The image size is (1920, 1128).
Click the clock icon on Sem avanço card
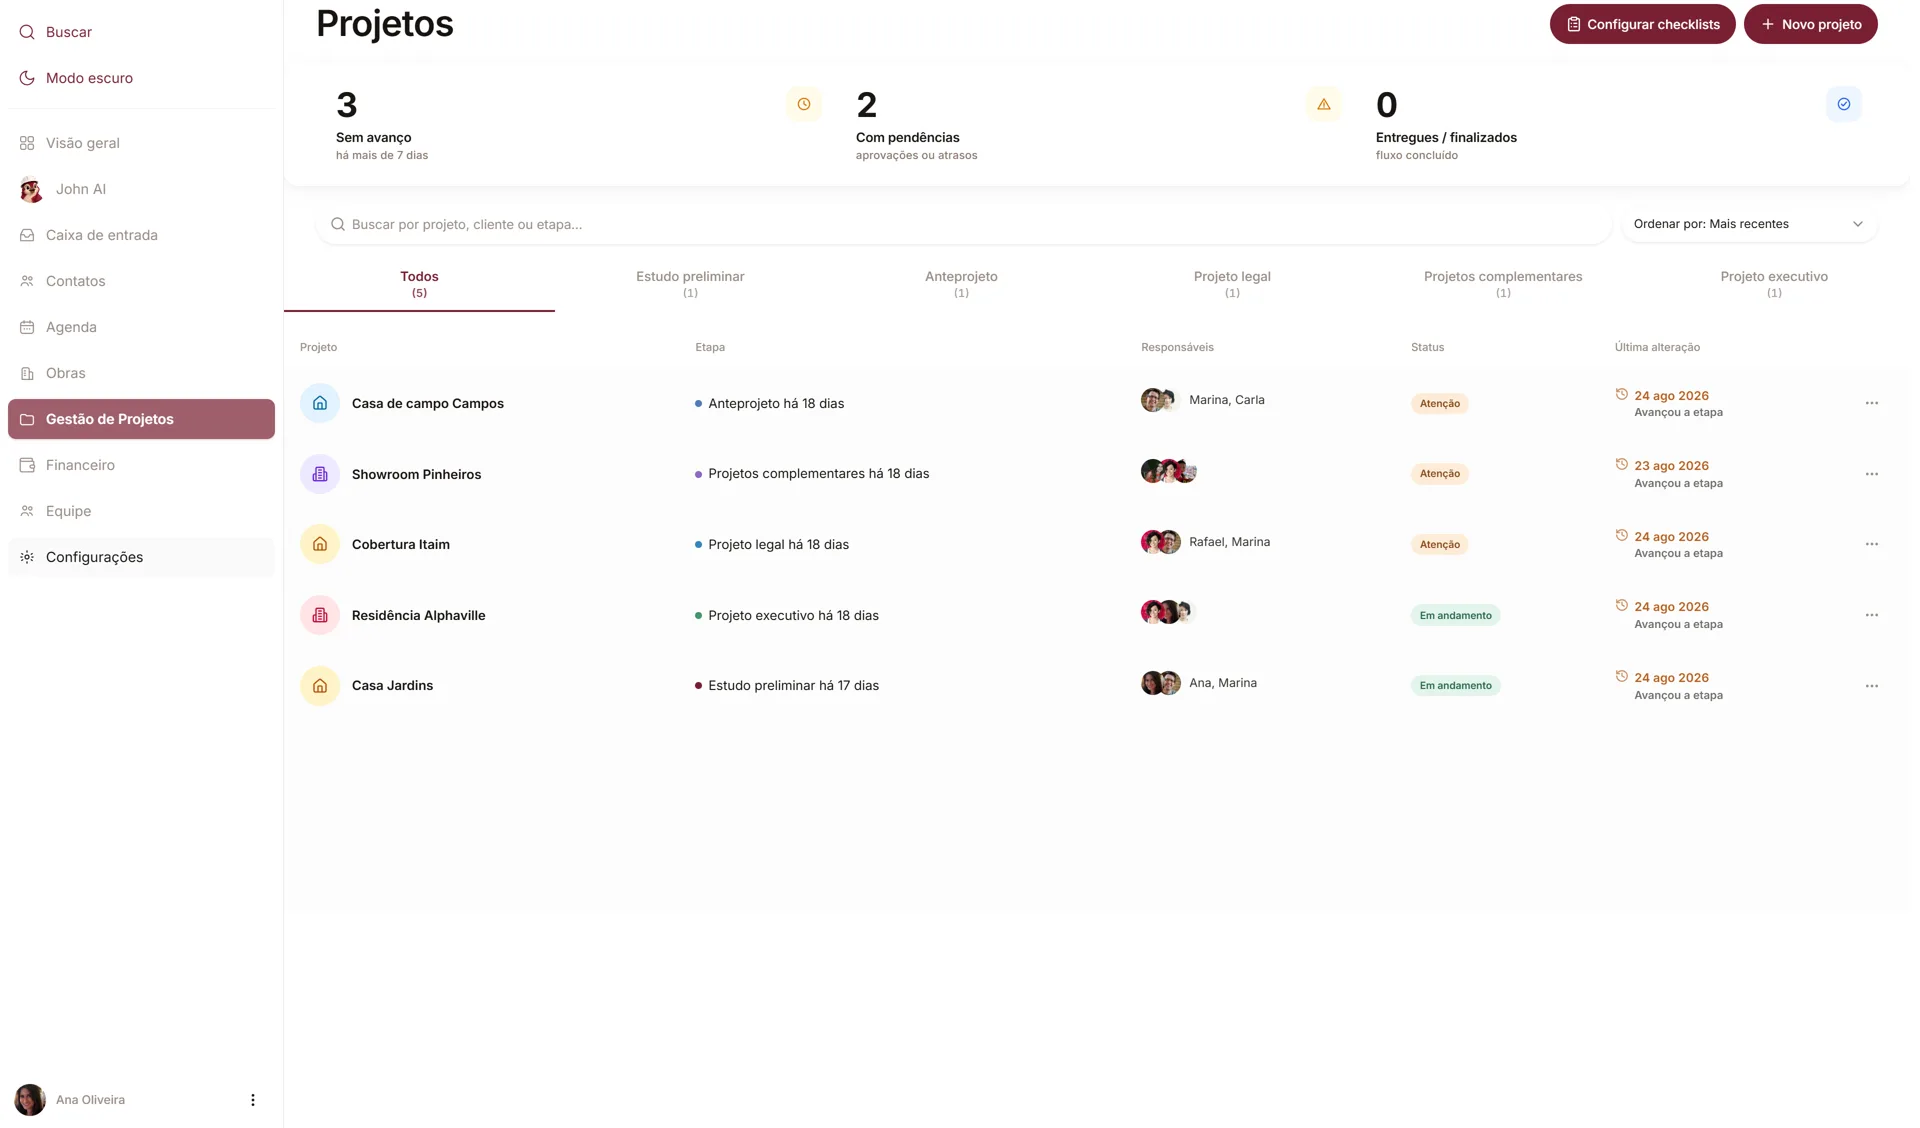click(x=803, y=104)
